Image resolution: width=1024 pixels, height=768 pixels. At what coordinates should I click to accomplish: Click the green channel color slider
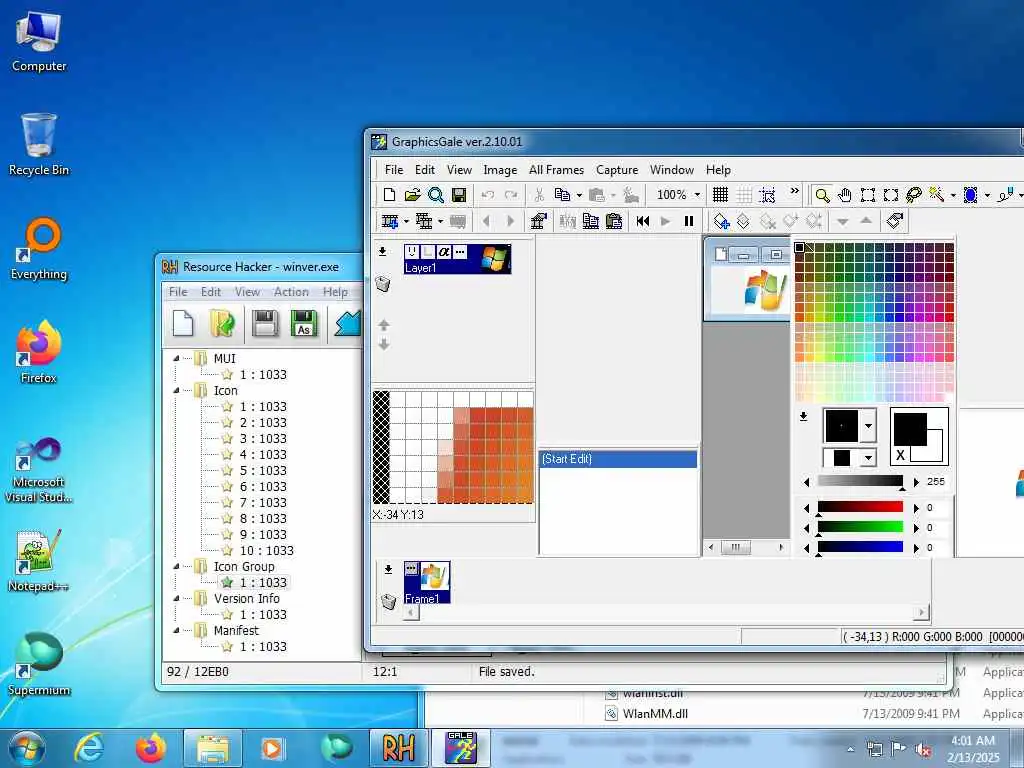(x=860, y=527)
